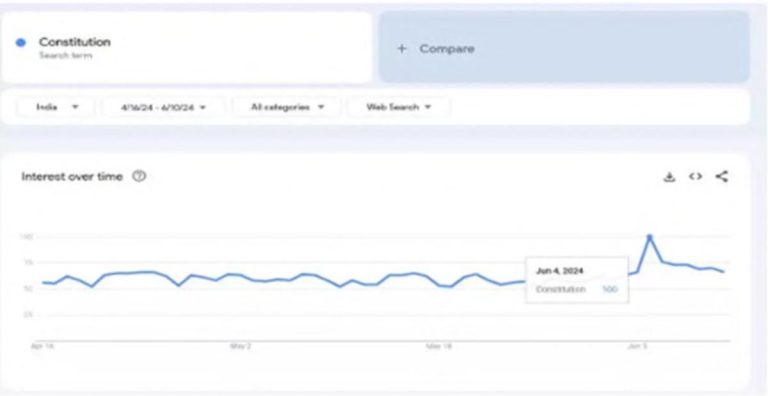
Task: Edit the Constitution search term box
Action: coord(186,48)
